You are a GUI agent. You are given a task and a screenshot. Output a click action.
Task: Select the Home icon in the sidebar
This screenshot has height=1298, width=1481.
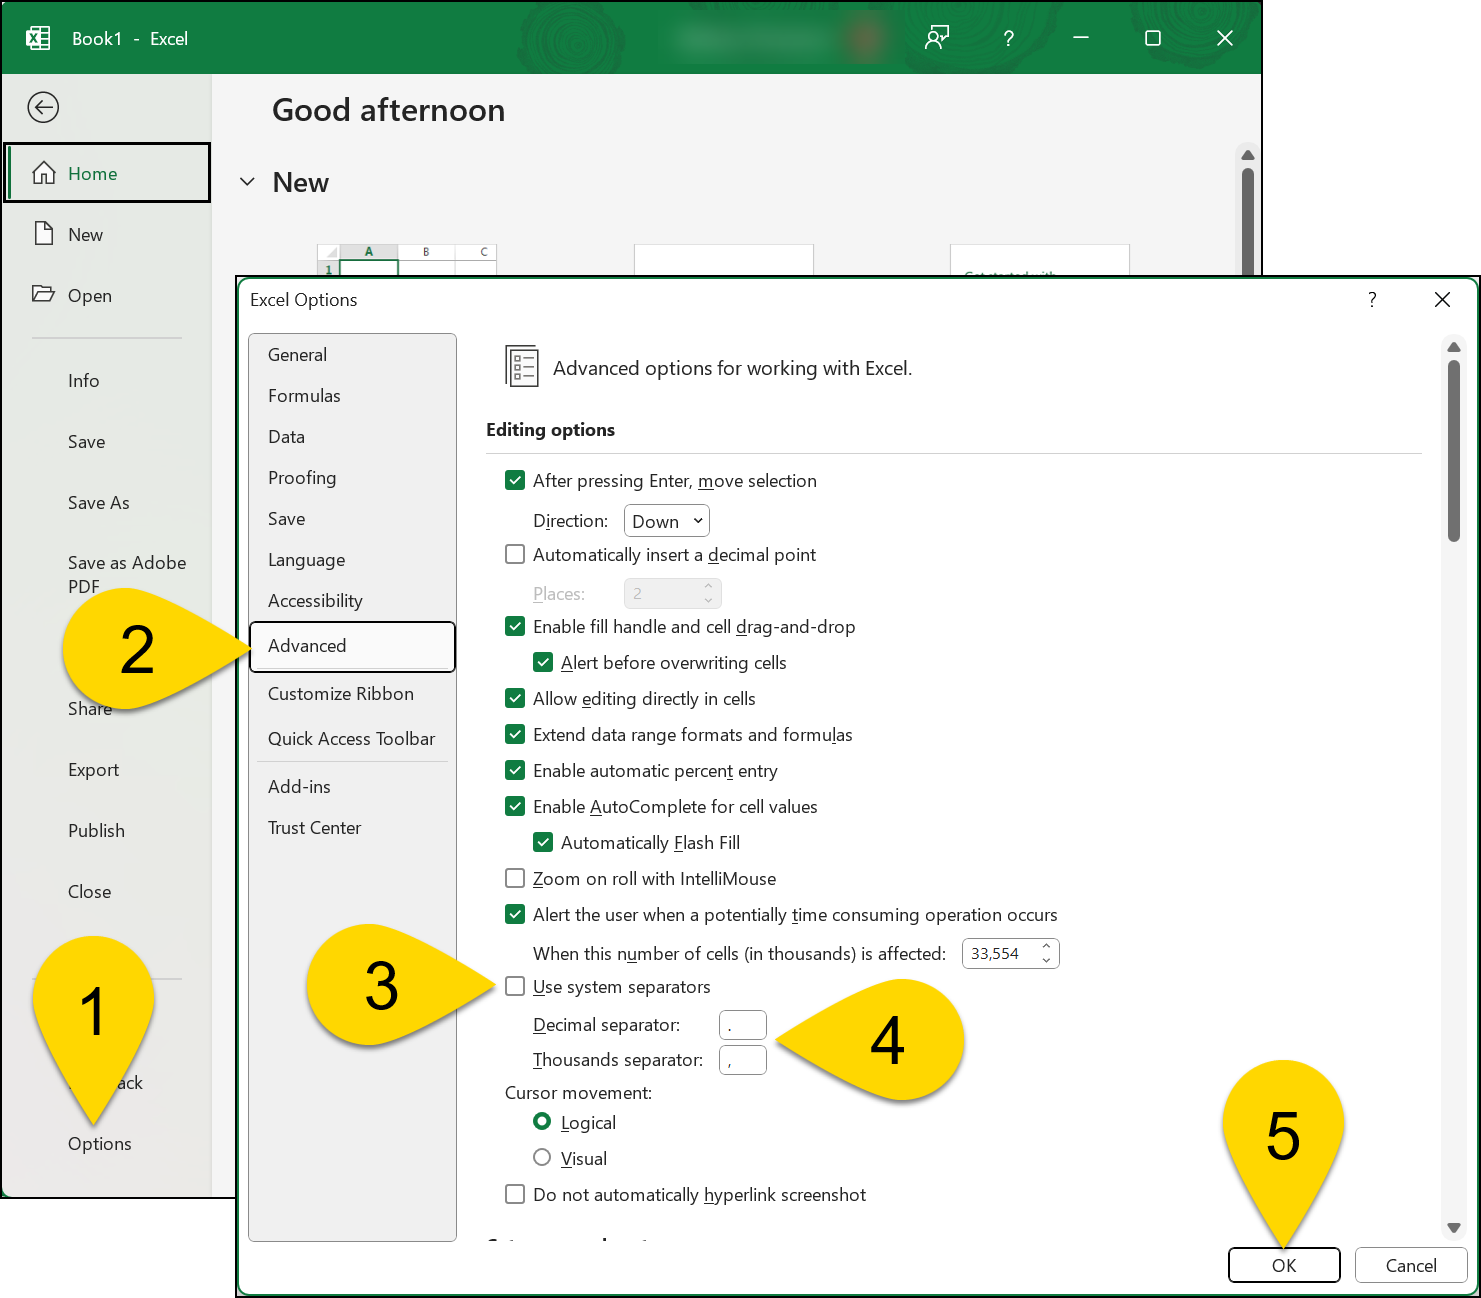coord(44,172)
